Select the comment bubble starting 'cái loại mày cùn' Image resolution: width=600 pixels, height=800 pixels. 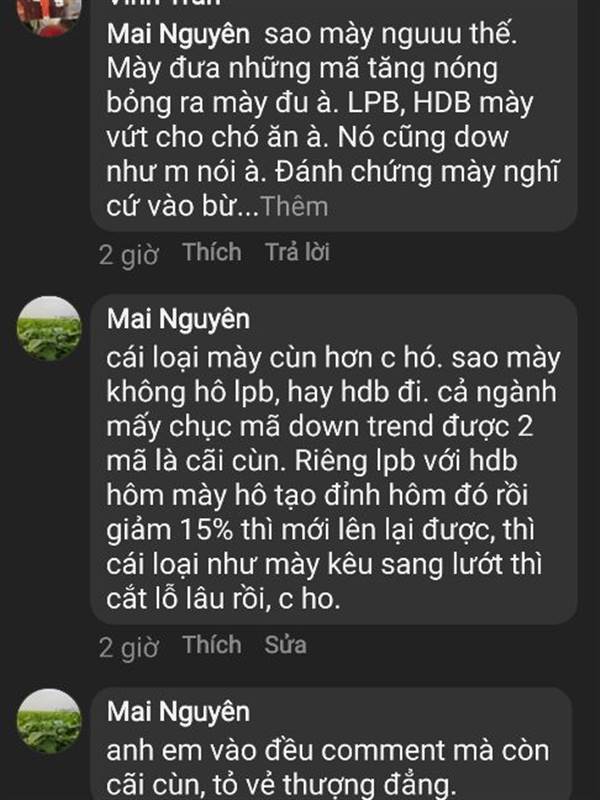coord(334,459)
